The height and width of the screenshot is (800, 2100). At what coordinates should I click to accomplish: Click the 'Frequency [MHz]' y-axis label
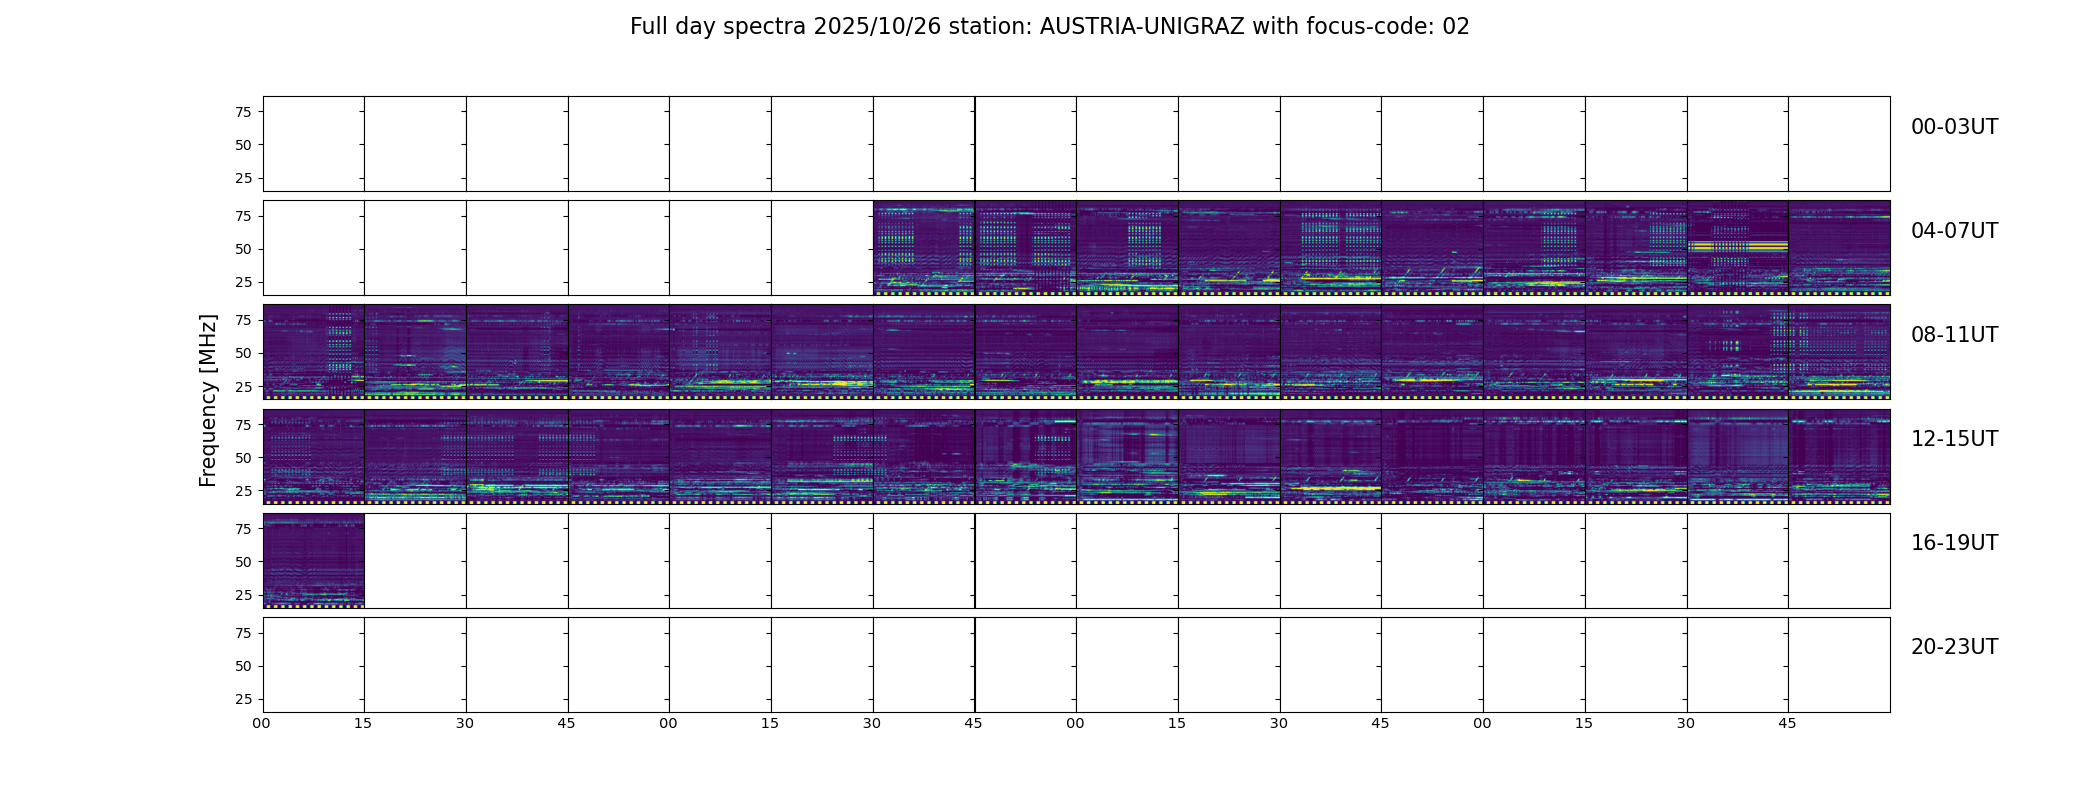(x=208, y=401)
